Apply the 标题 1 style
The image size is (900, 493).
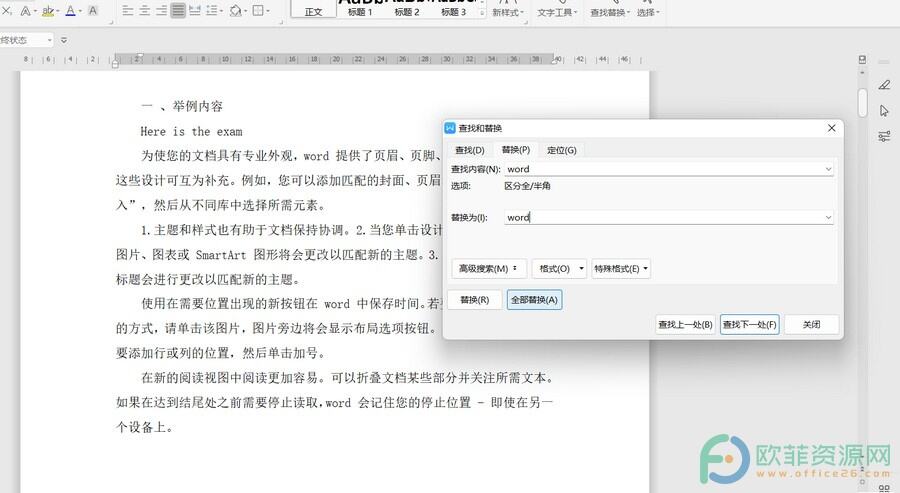[x=360, y=9]
